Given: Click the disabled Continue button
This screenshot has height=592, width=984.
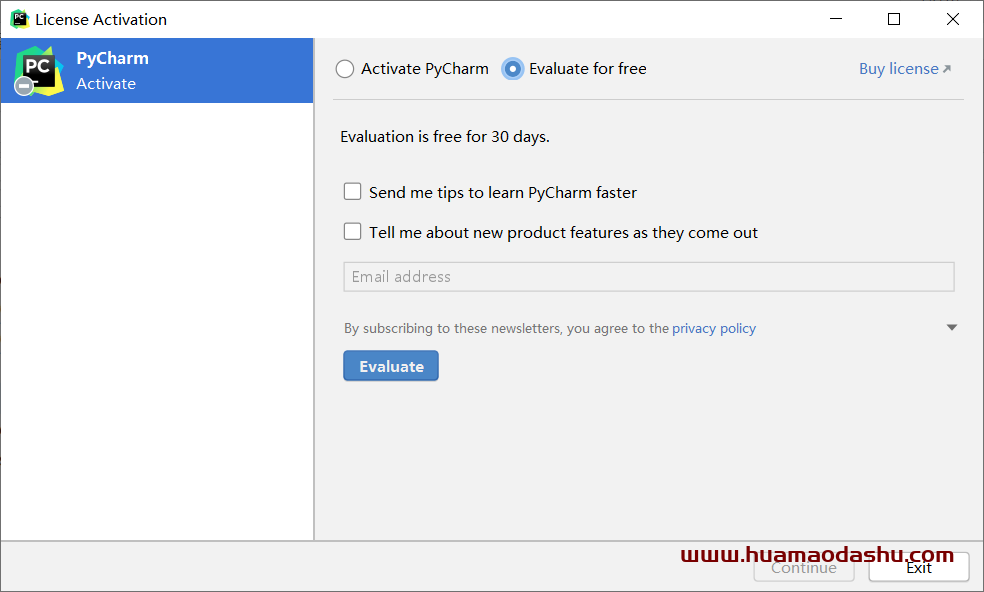Looking at the screenshot, I should (804, 568).
